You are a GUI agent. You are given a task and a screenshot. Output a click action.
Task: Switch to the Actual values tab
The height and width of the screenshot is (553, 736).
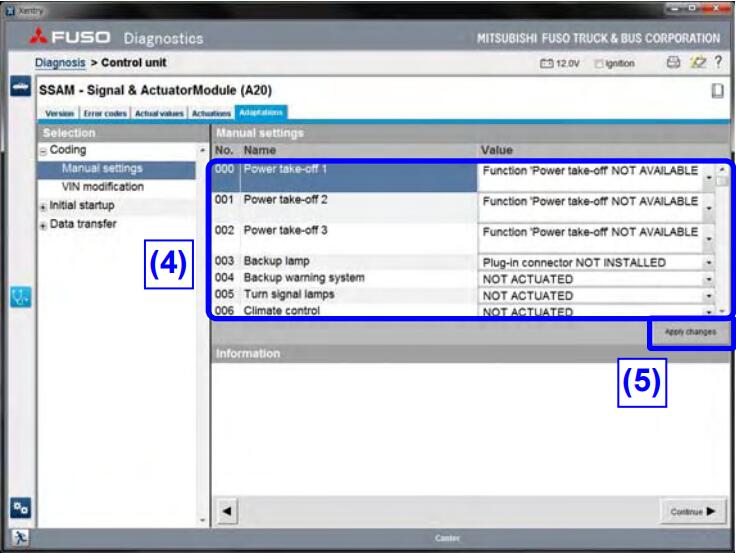coord(159,113)
